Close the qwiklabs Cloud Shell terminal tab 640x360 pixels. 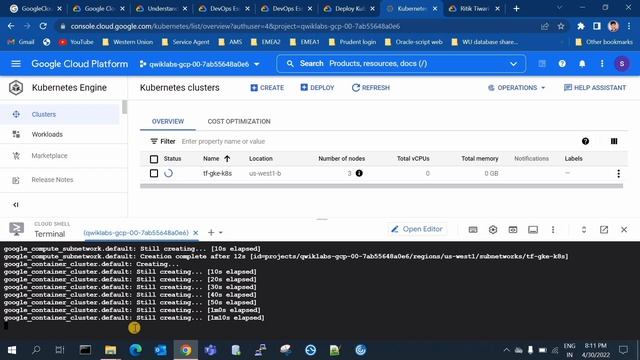196,233
